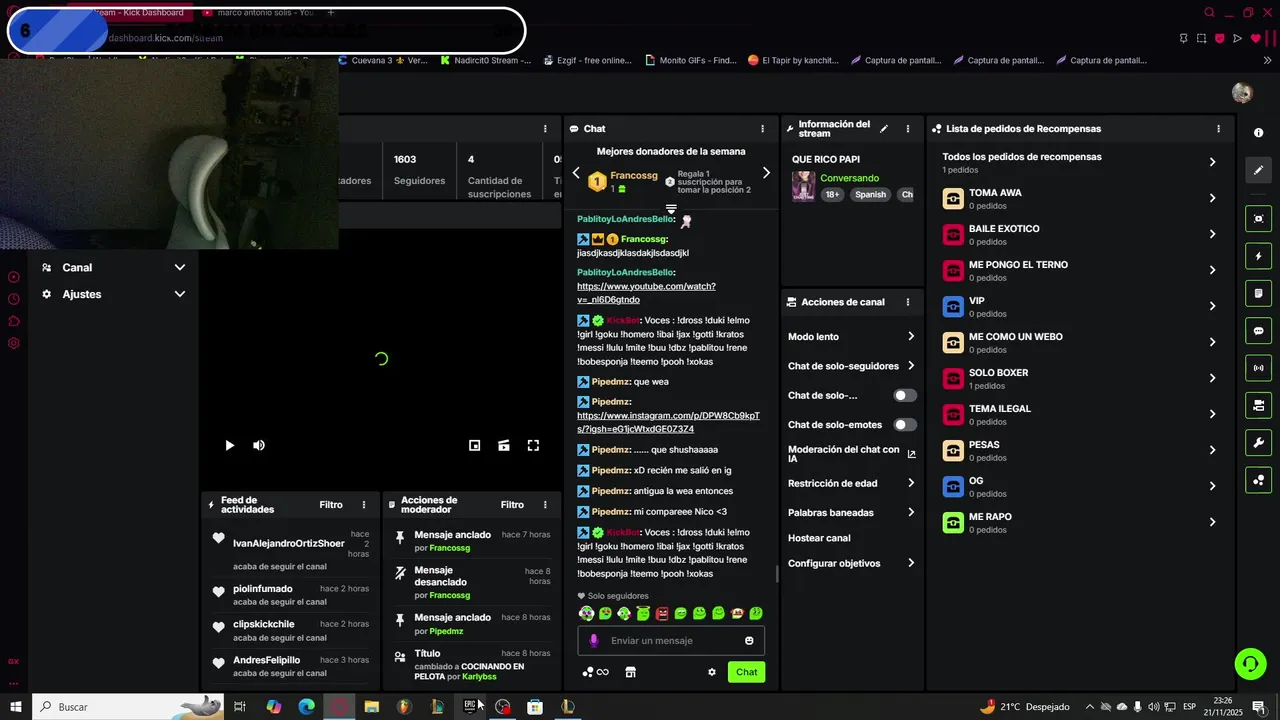1280x720 pixels.
Task: Toggle the camera widget icon in right sidebar
Action: click(1258, 405)
